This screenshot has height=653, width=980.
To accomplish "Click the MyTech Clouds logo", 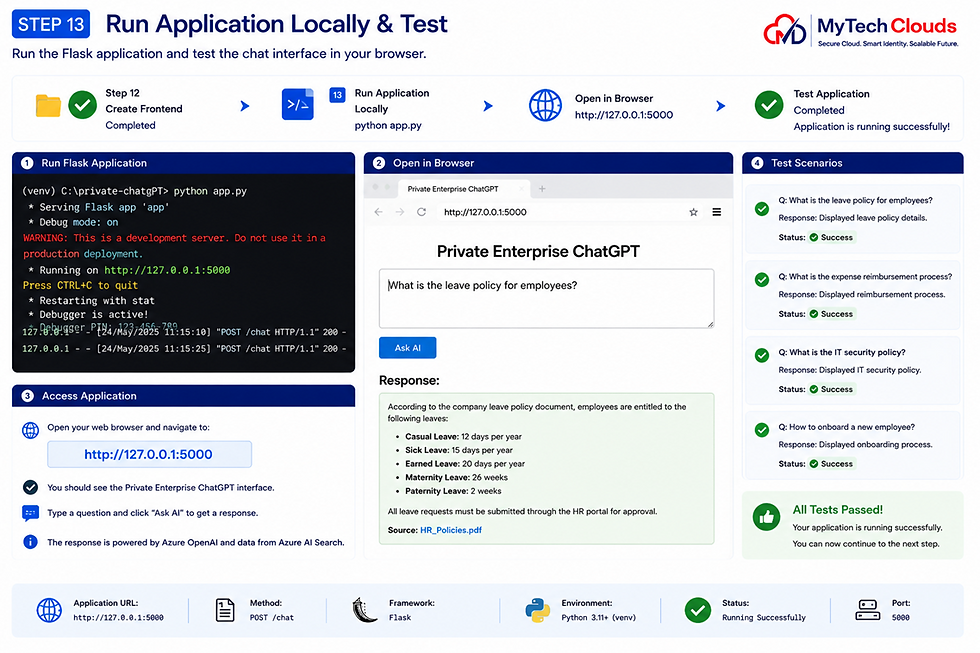I will tap(861, 30).
